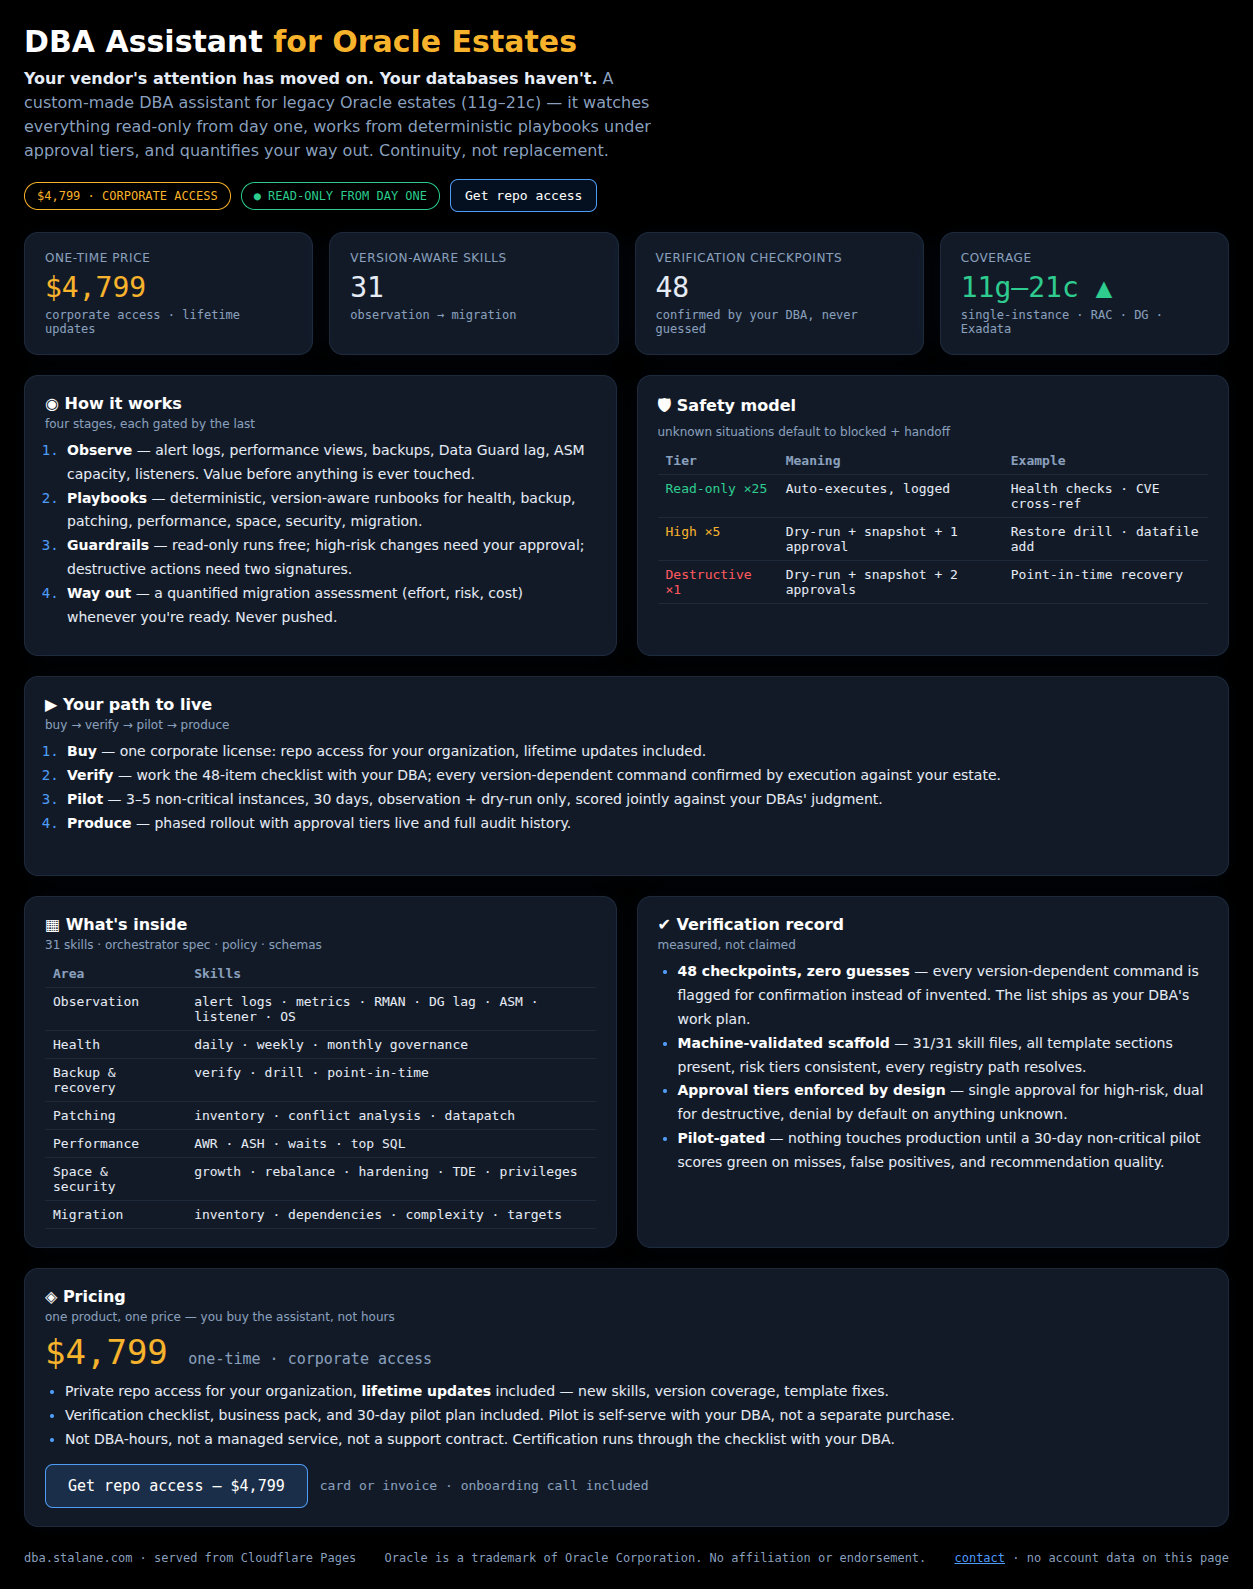Click 'Restore drill · datafile add' cell

point(1104,539)
